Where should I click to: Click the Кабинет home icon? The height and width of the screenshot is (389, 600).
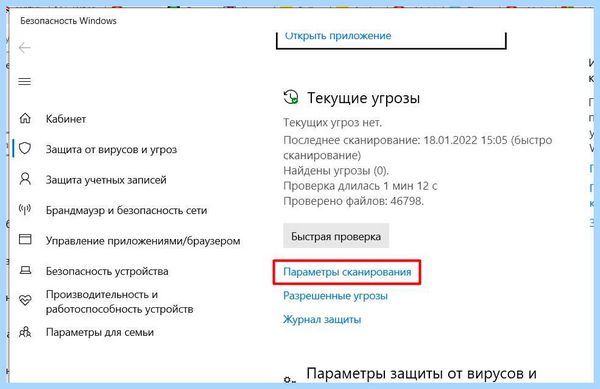pyautogui.click(x=25, y=118)
